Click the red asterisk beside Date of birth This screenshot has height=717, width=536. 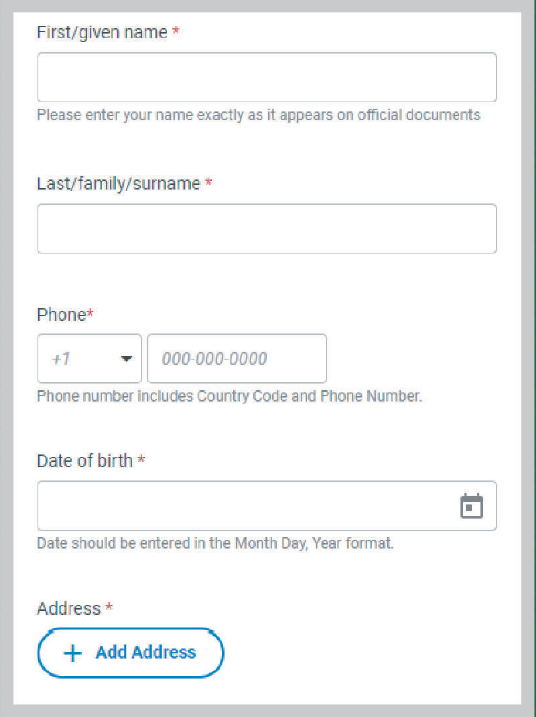click(x=141, y=459)
